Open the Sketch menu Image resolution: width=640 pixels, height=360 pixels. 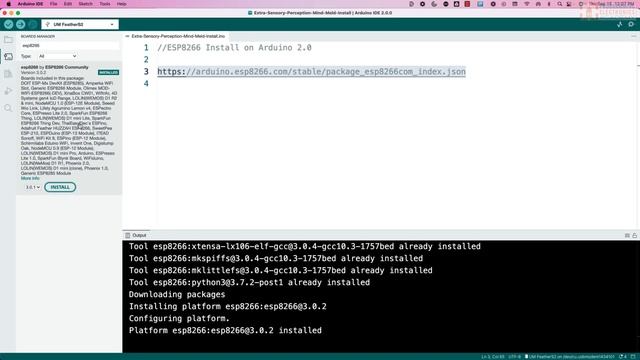[x=85, y=4]
